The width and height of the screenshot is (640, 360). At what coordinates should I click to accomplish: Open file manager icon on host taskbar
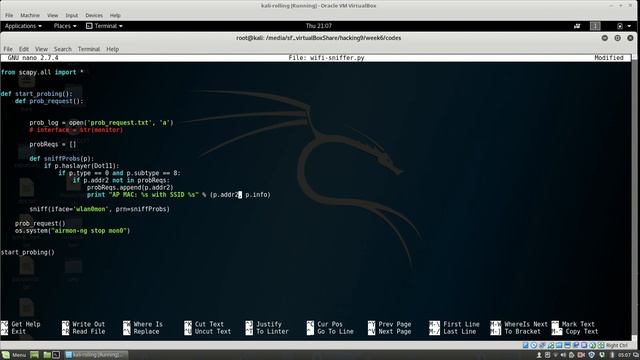point(47,355)
